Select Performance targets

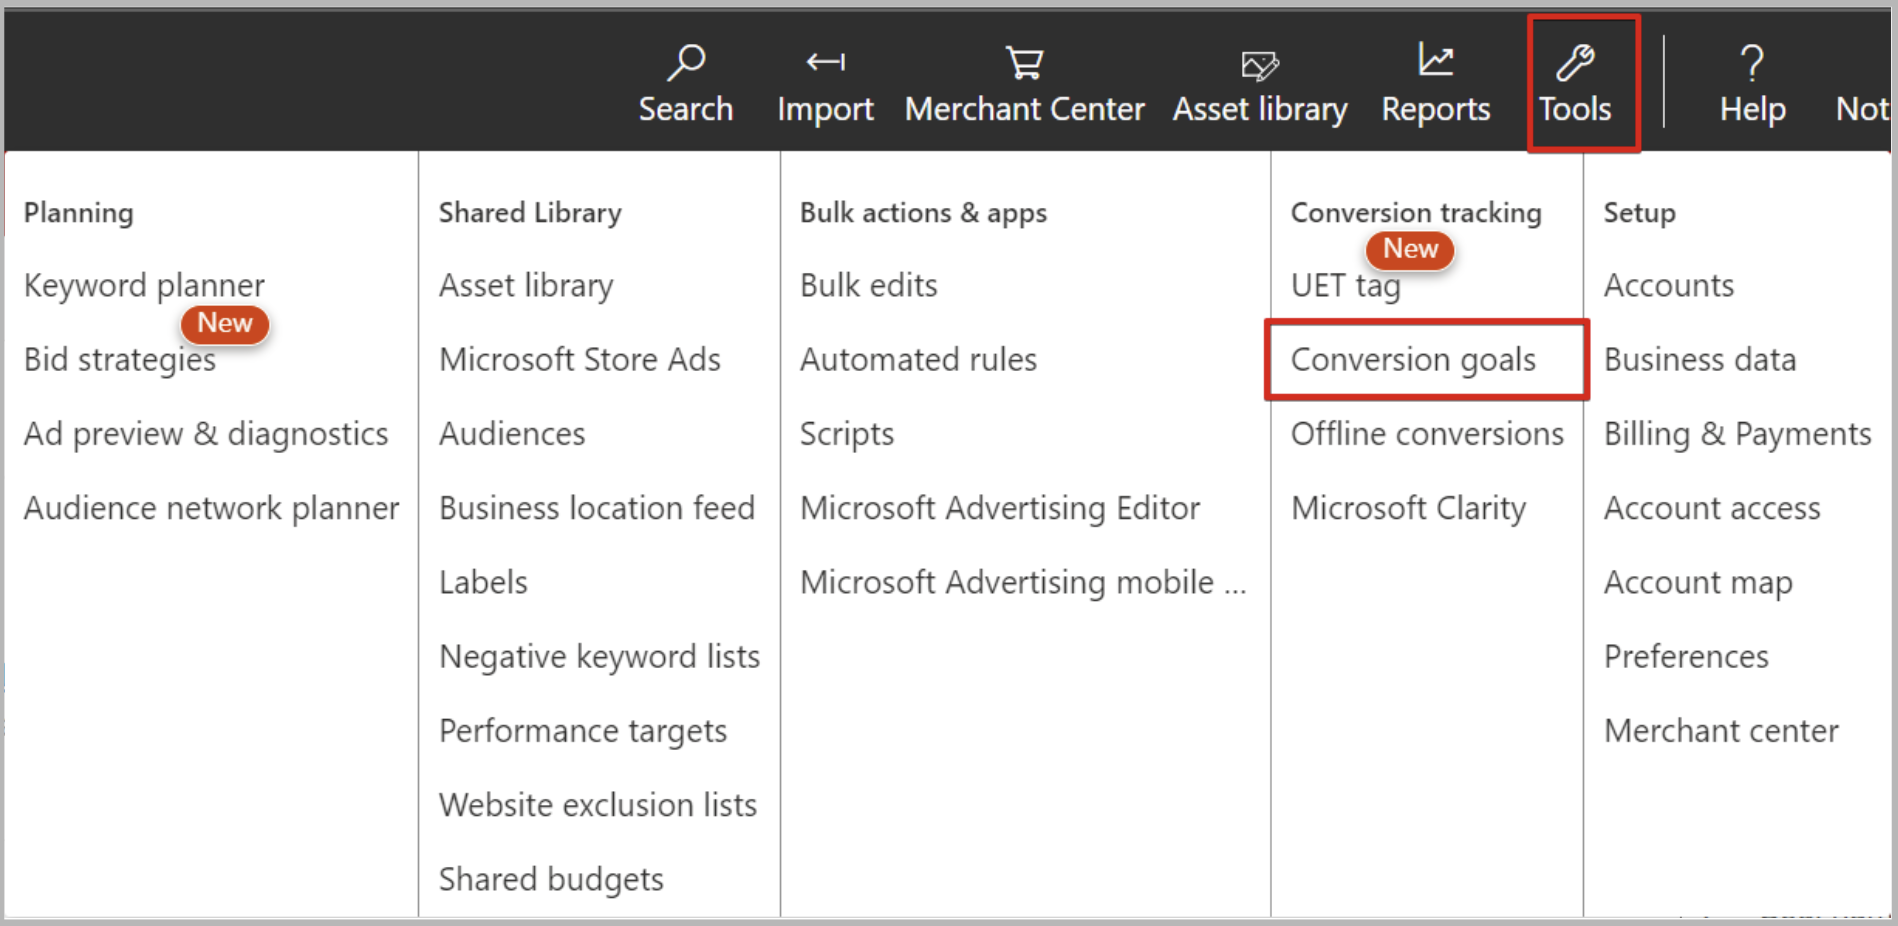[583, 731]
